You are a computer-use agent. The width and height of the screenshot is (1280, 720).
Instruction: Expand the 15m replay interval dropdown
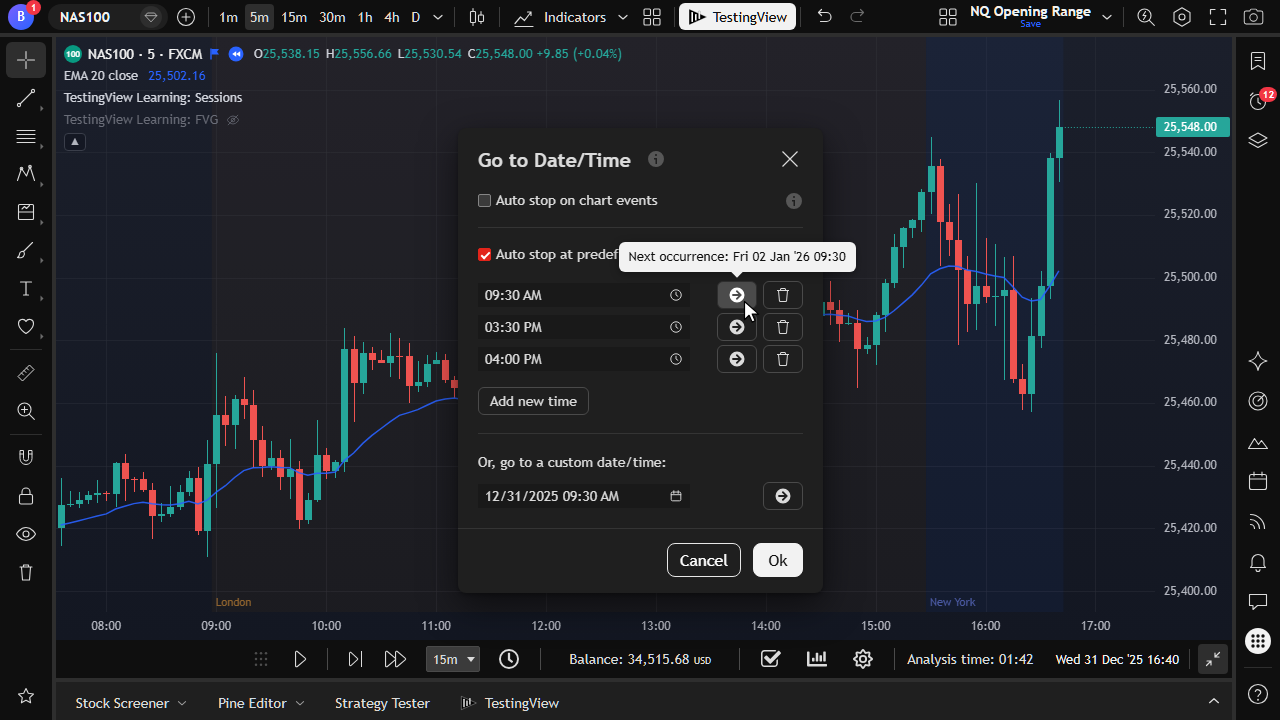[454, 659]
